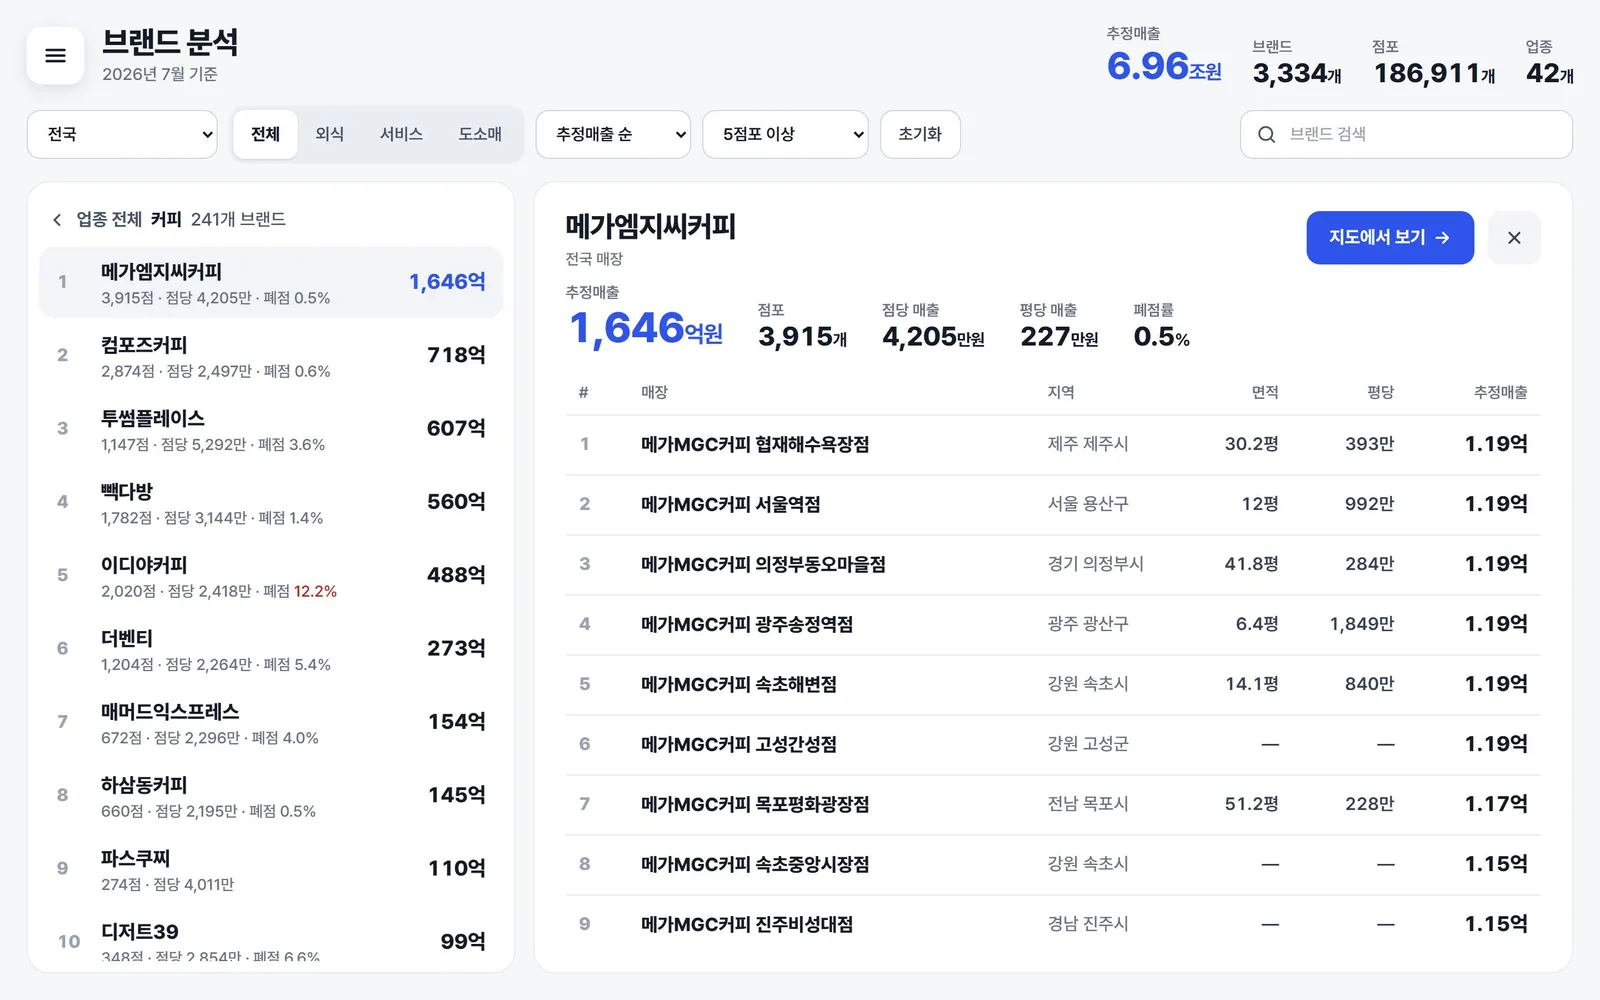
Task: Select the 더벤티 brand row
Action: 271,649
